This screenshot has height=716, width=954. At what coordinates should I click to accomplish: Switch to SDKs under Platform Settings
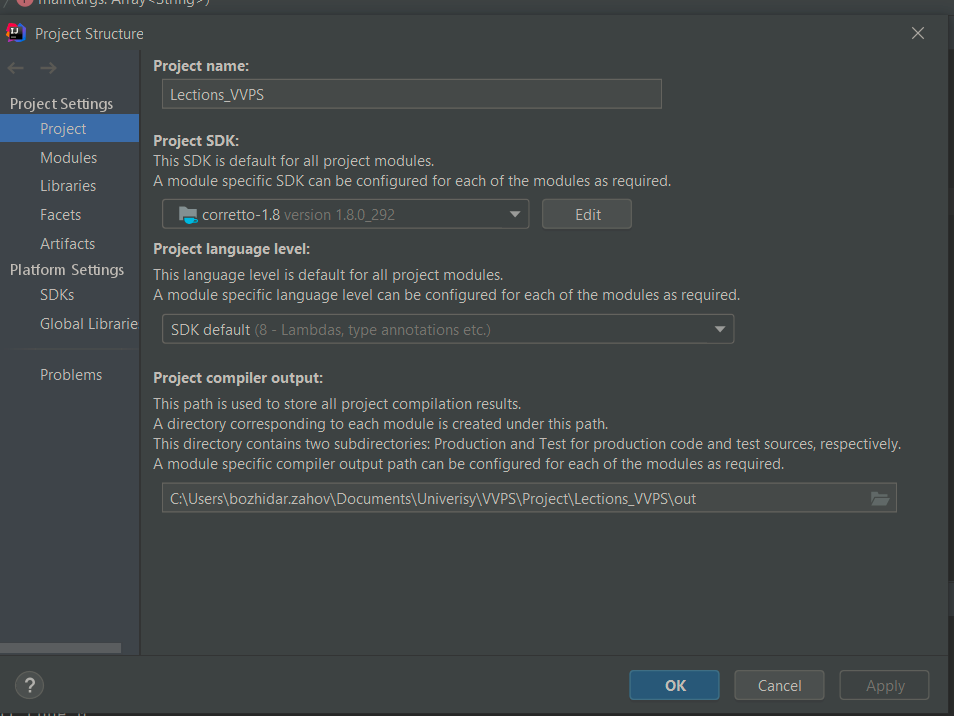pyautogui.click(x=57, y=295)
